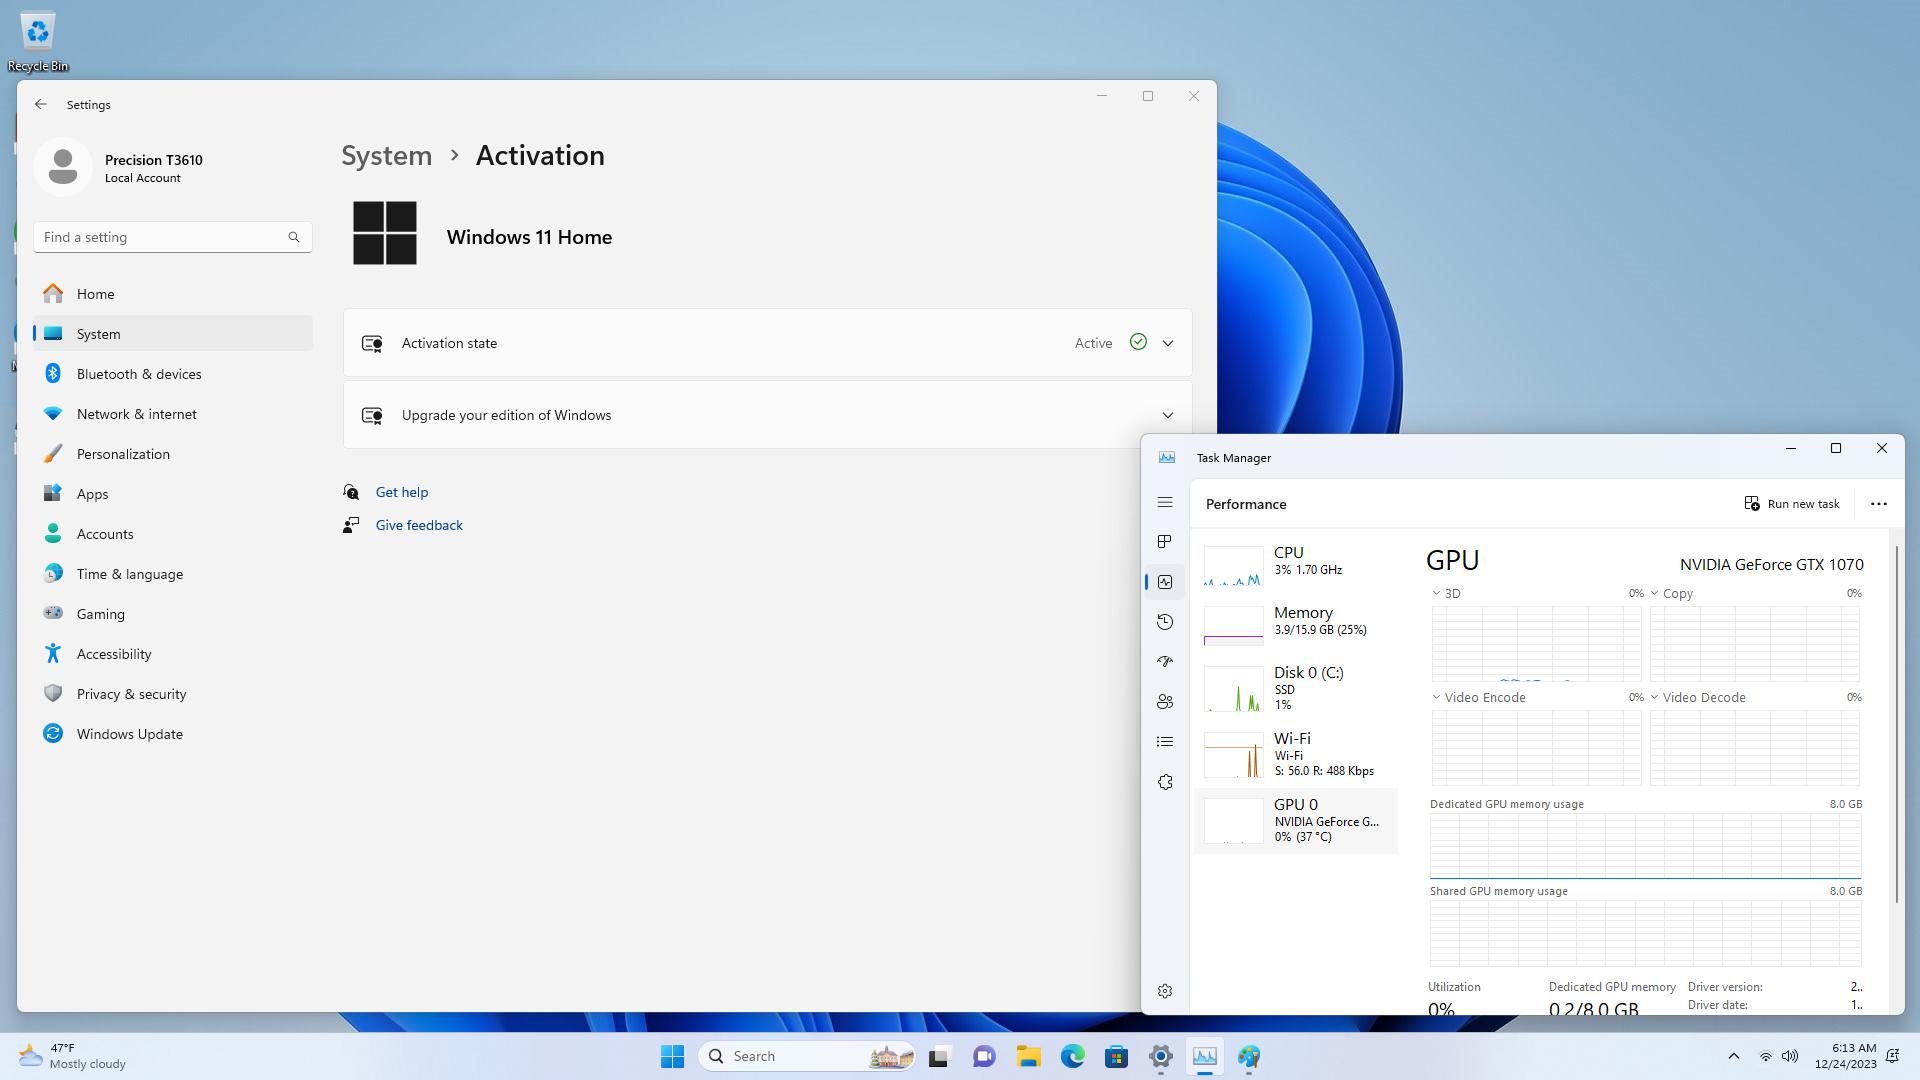Image resolution: width=1920 pixels, height=1080 pixels.
Task: Open App history icon in Task Manager
Action: pos(1164,622)
